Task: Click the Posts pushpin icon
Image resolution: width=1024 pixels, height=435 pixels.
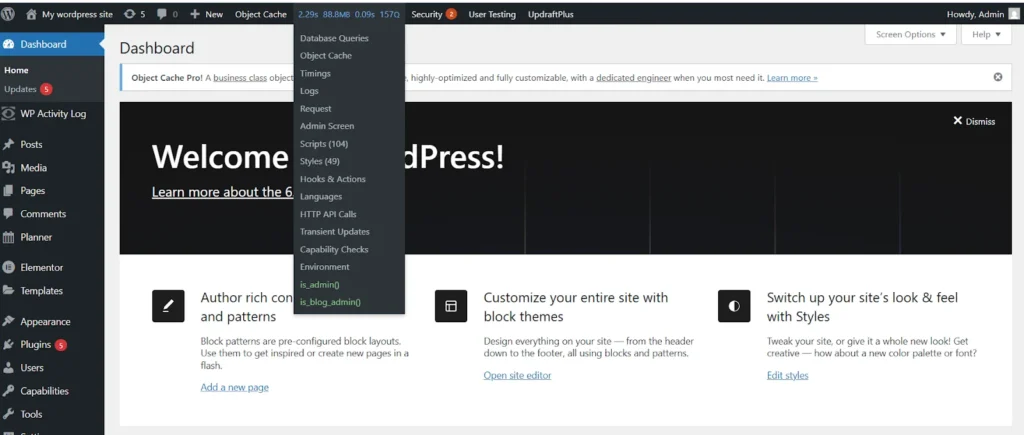Action: coord(9,144)
